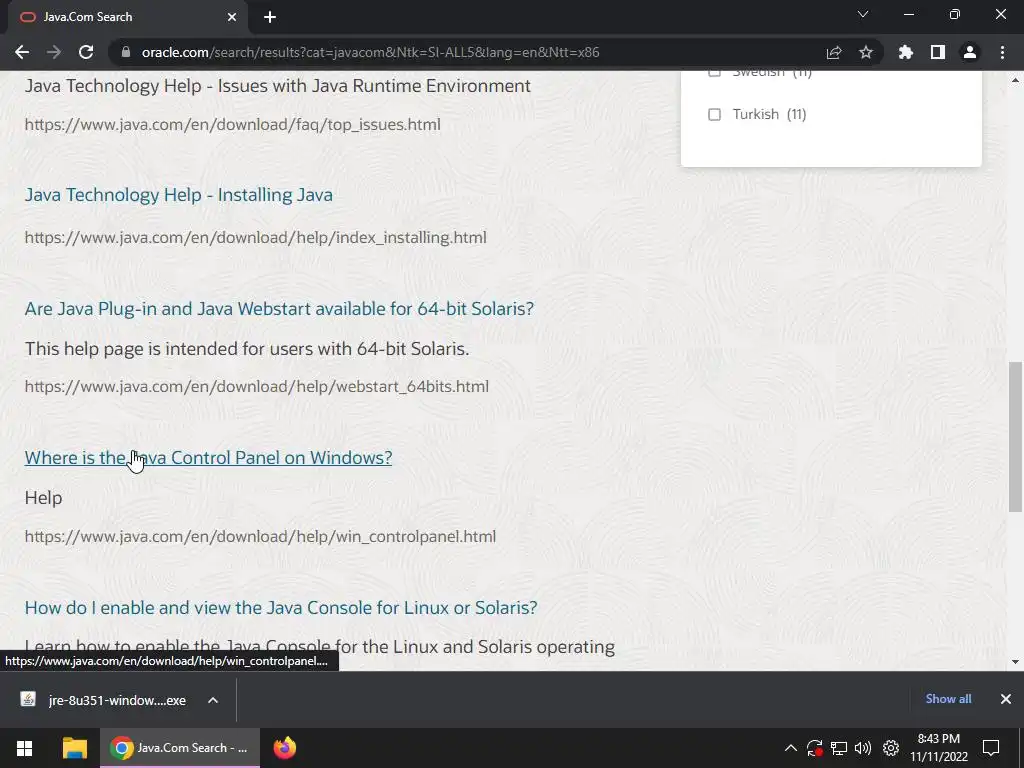Bookmark this page with the star
1024x768 pixels.
coord(866,52)
